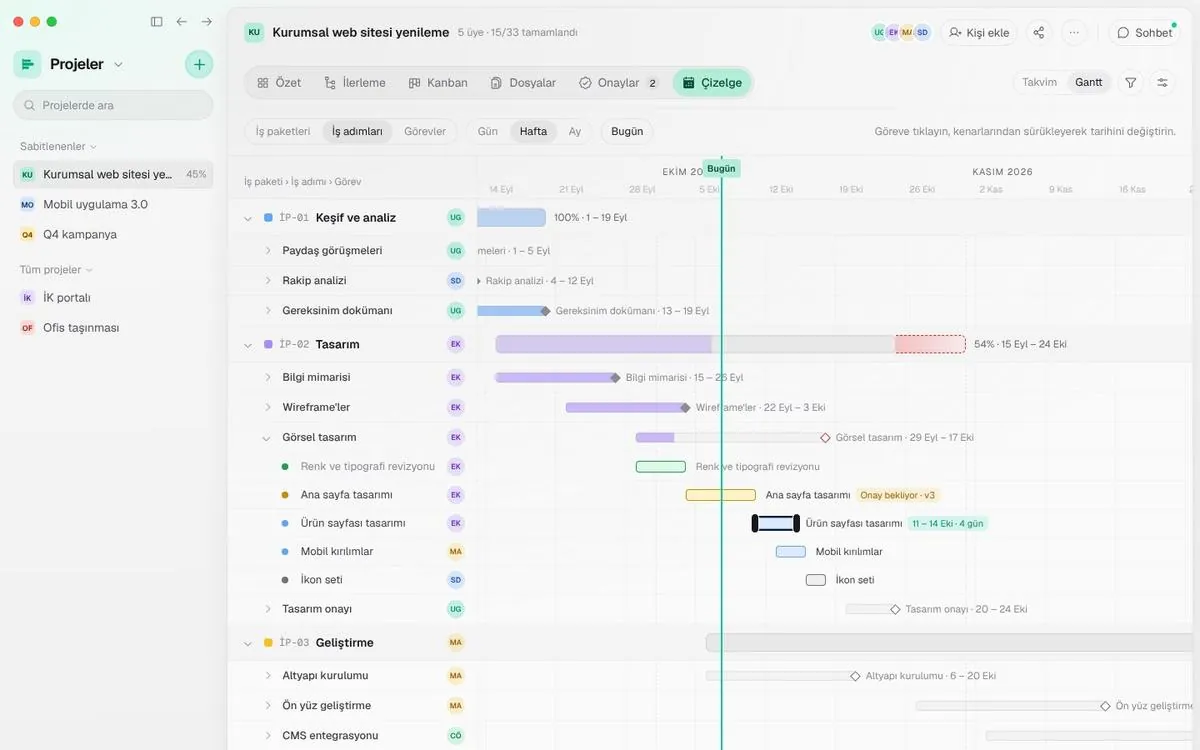
Task: Select the Ürün sayfası tasarımı Gantt bar
Action: (x=776, y=523)
